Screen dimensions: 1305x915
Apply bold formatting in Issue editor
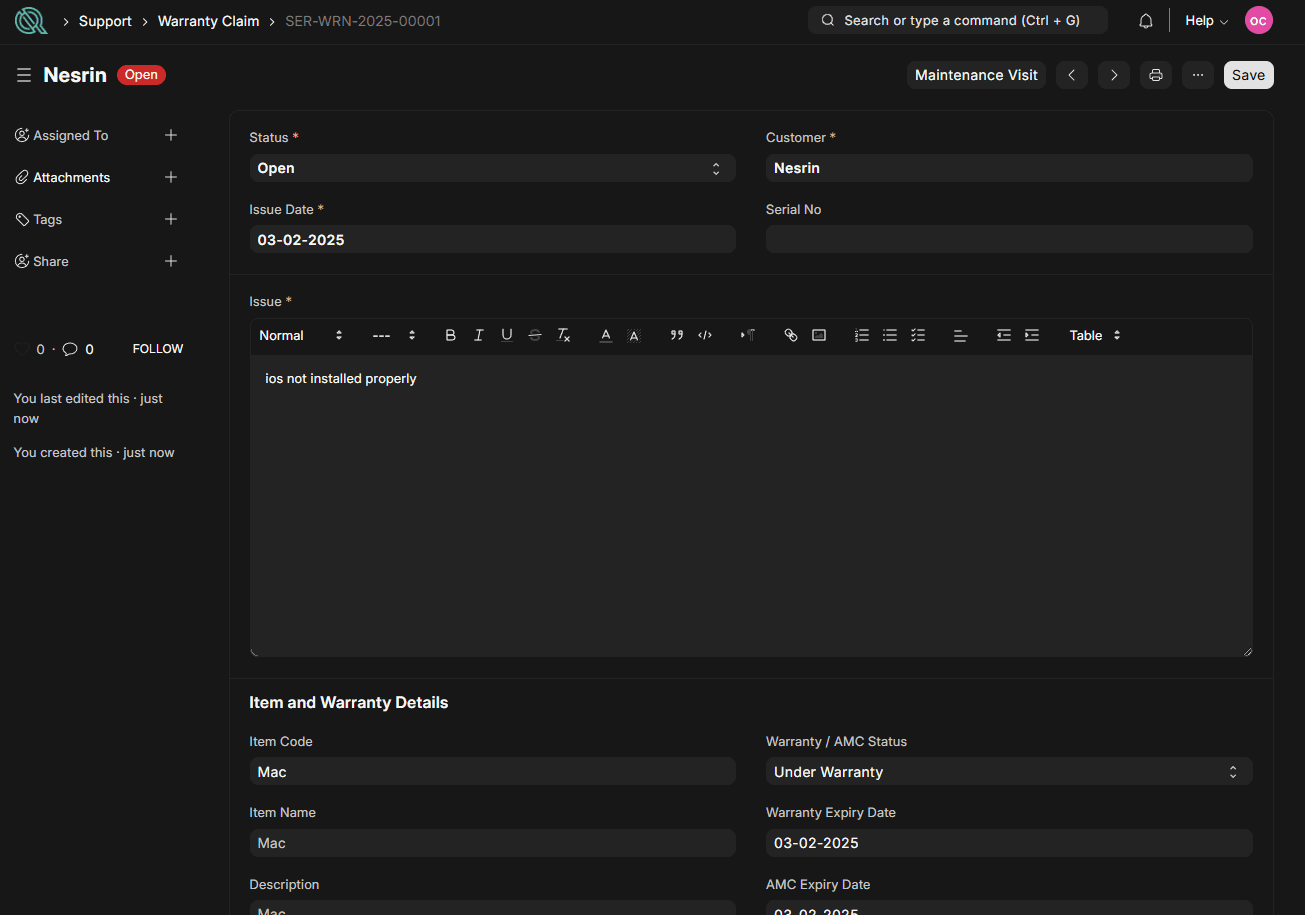coord(451,335)
